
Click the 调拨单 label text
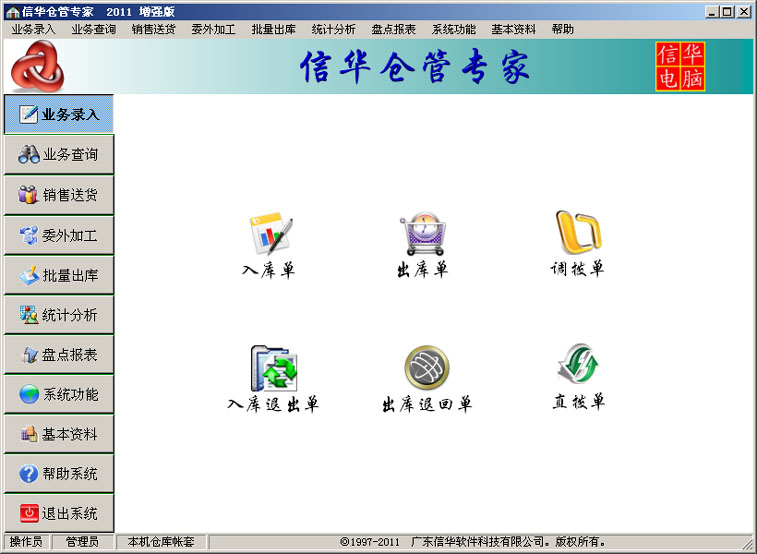[577, 268]
